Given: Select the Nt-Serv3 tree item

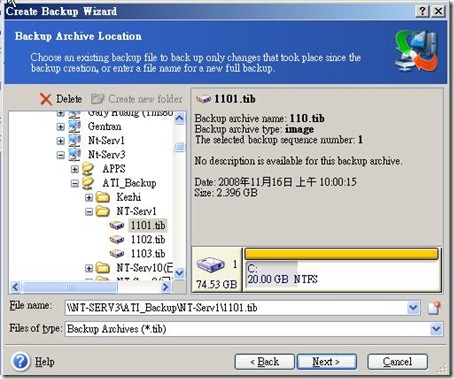Looking at the screenshot, I should tap(106, 154).
